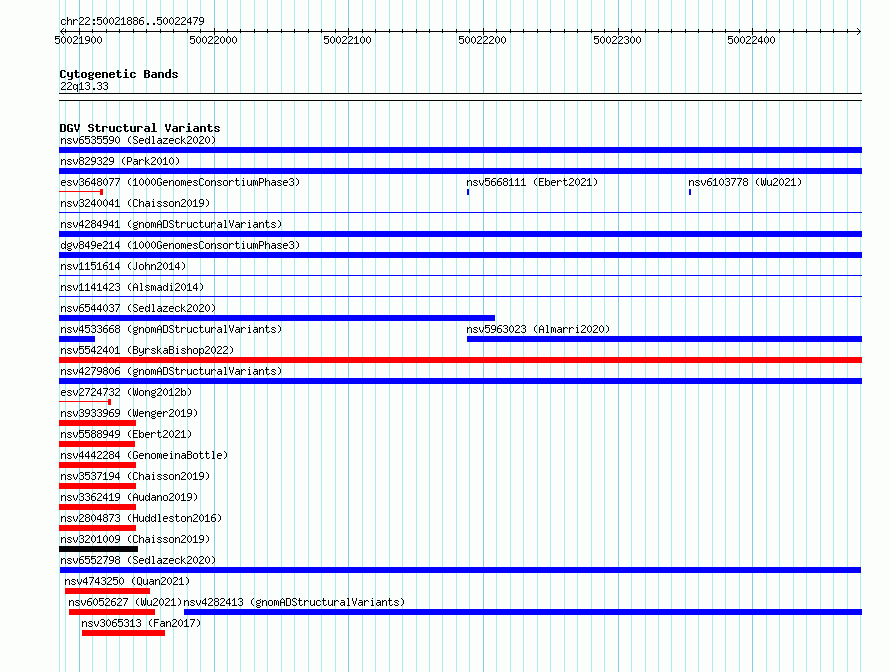The width and height of the screenshot is (890, 672).
Task: Click the red esv3648077 variant glyph
Action: (x=81, y=192)
